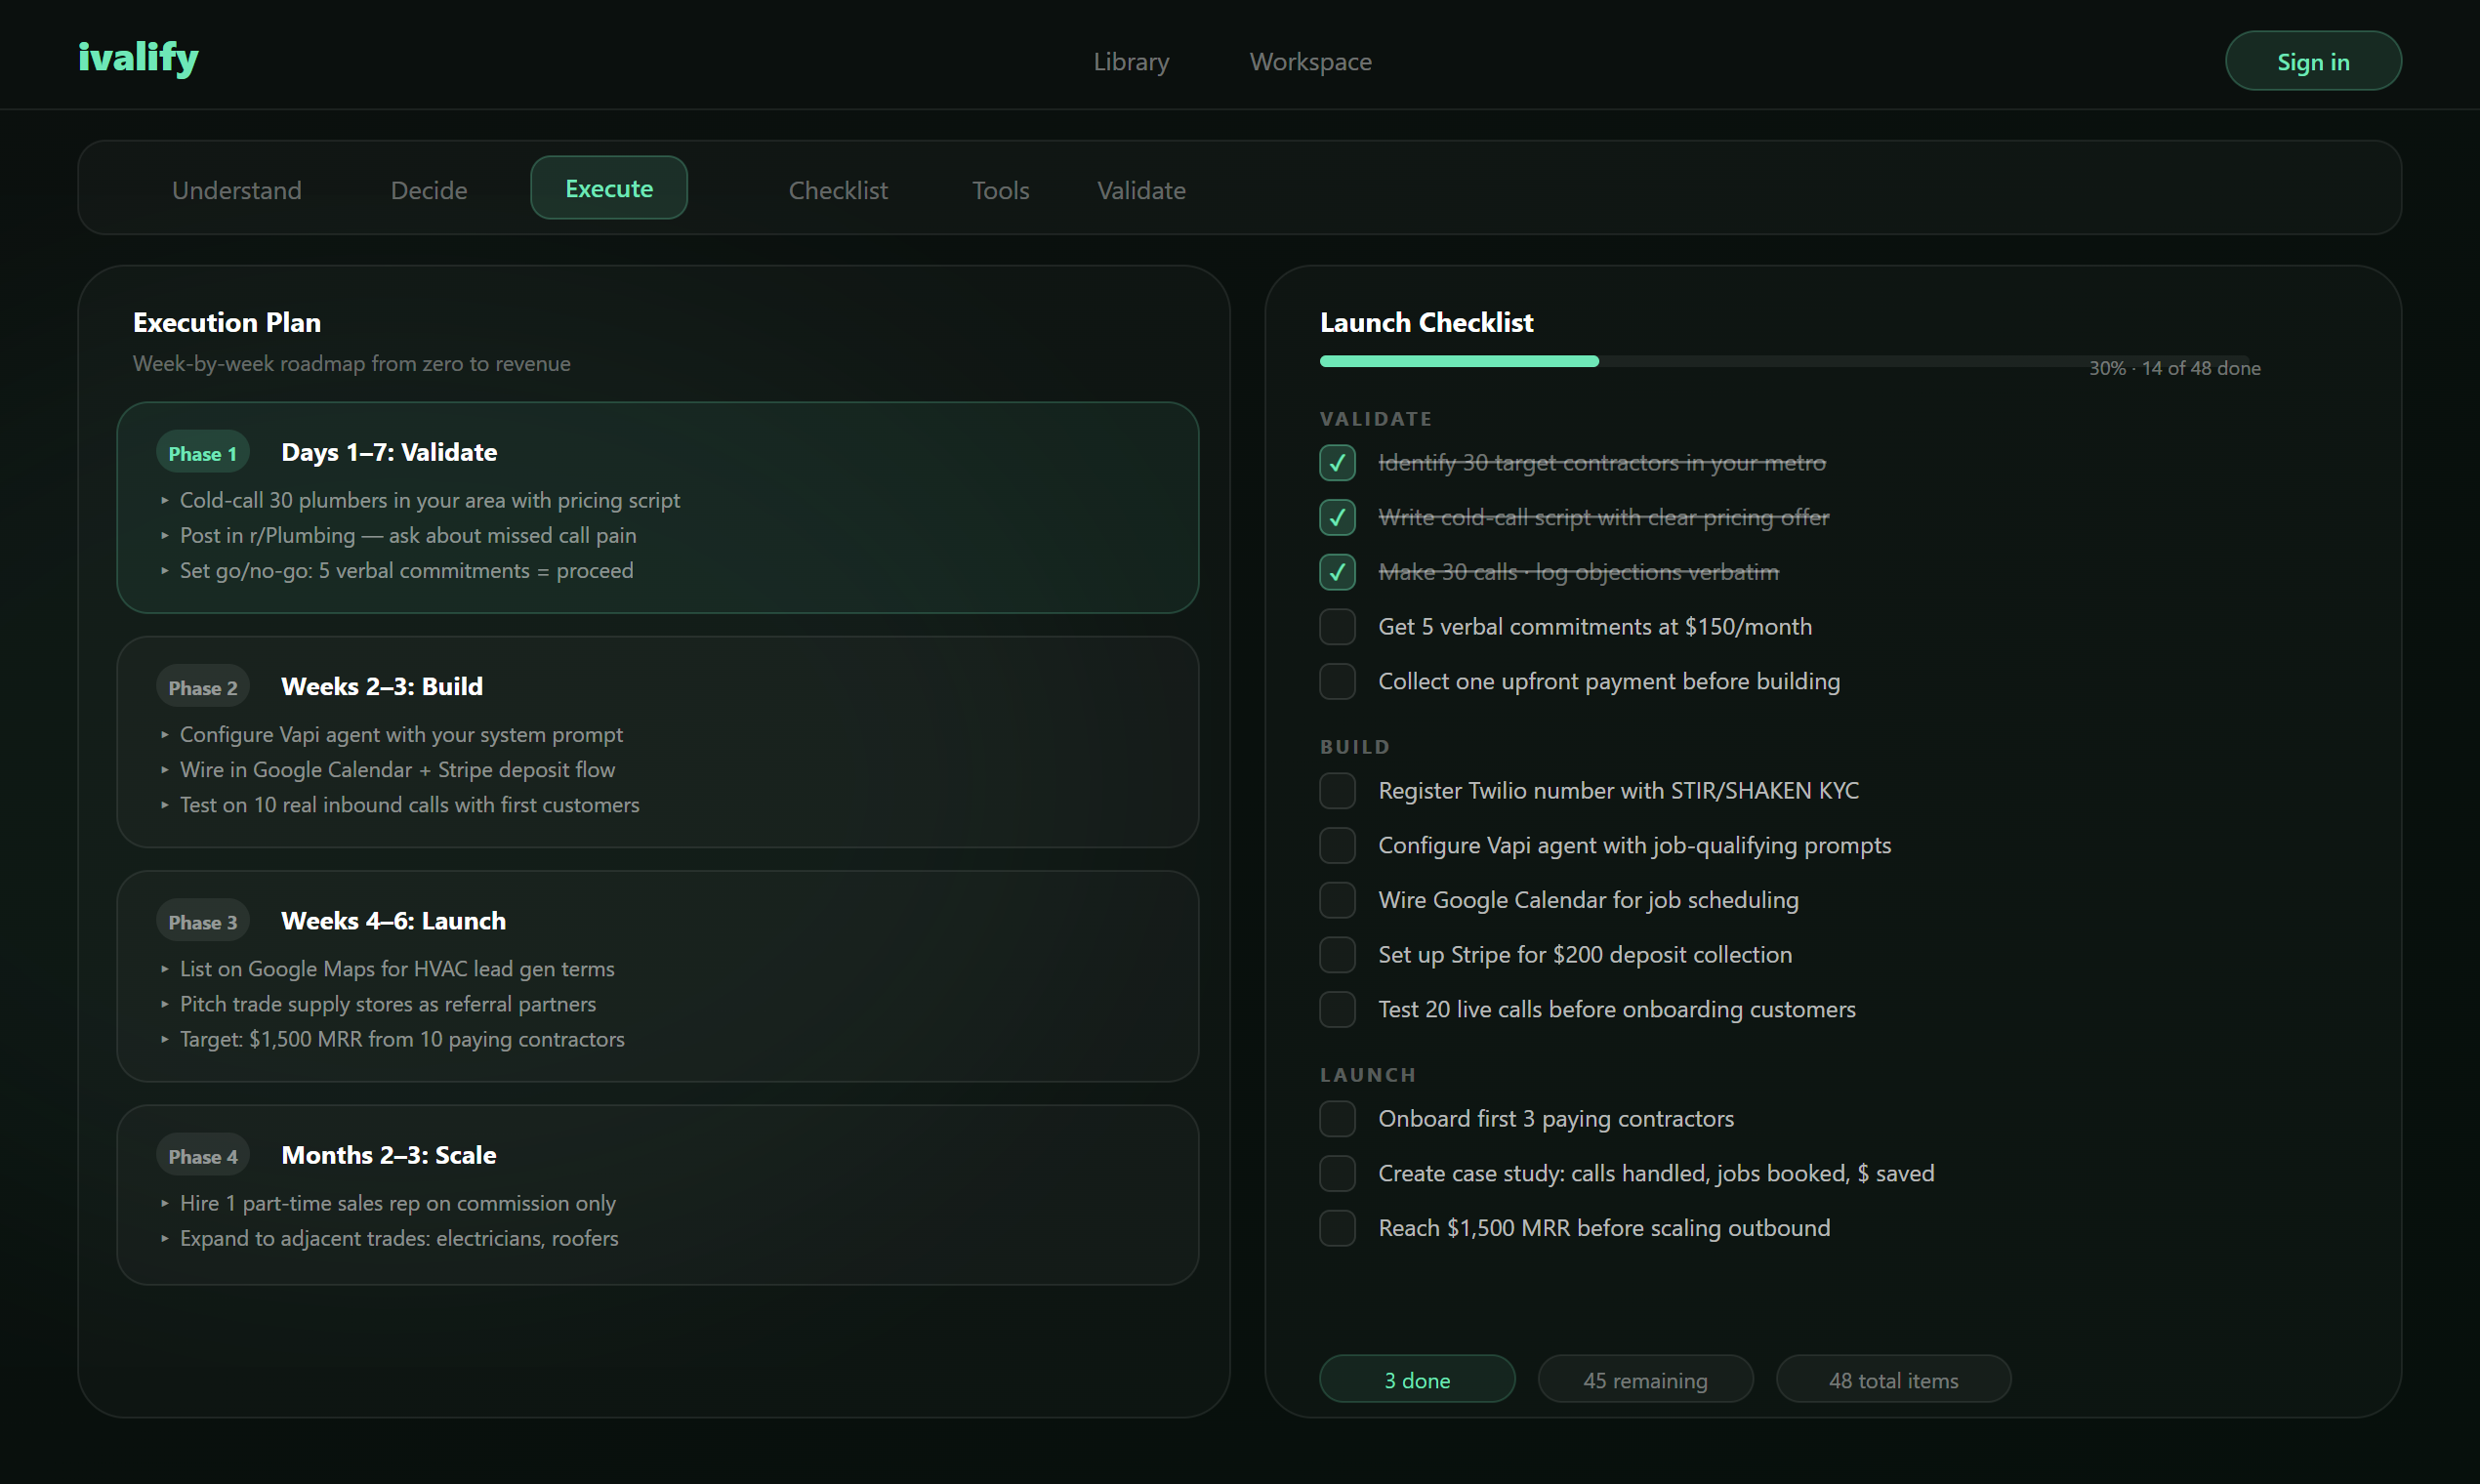Check 'Wire Google Calendar for job scheduling'
The image size is (2480, 1484).
pos(1337,900)
